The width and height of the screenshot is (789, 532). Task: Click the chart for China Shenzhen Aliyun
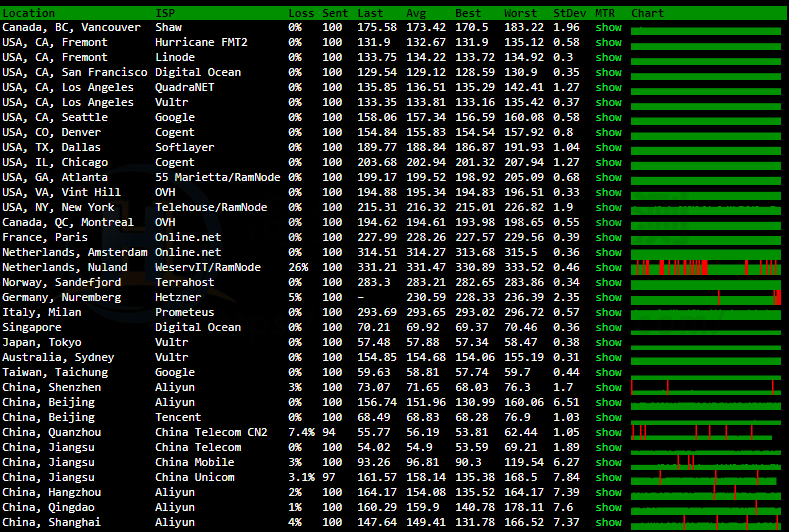coord(706,387)
